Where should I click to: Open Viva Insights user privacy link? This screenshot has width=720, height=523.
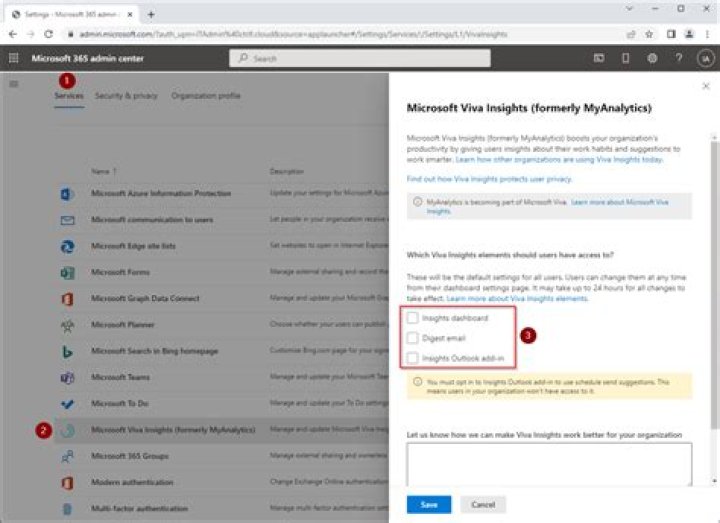click(489, 179)
